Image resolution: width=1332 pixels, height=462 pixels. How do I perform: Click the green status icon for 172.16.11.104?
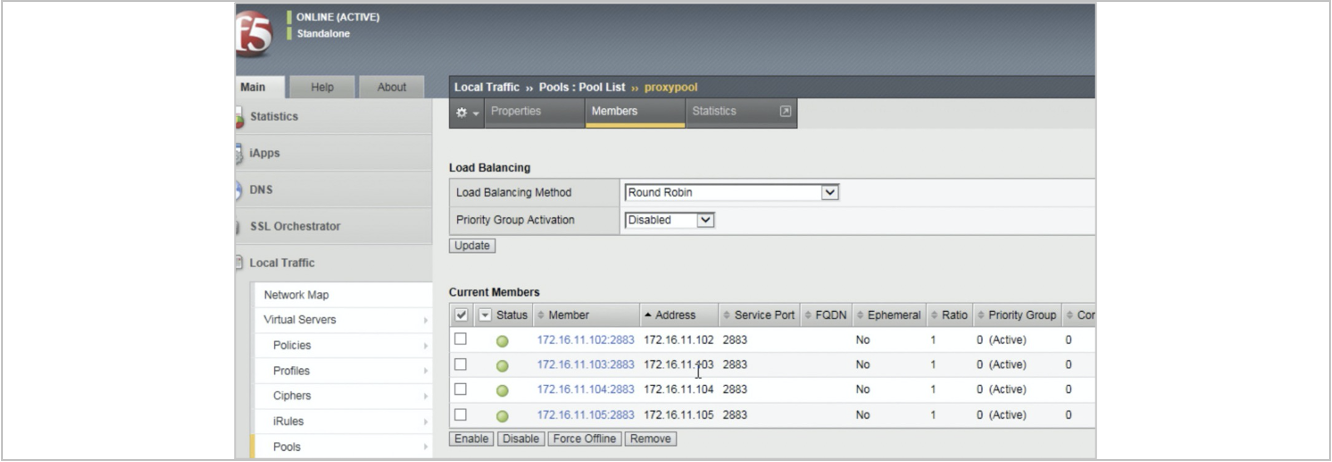(503, 391)
